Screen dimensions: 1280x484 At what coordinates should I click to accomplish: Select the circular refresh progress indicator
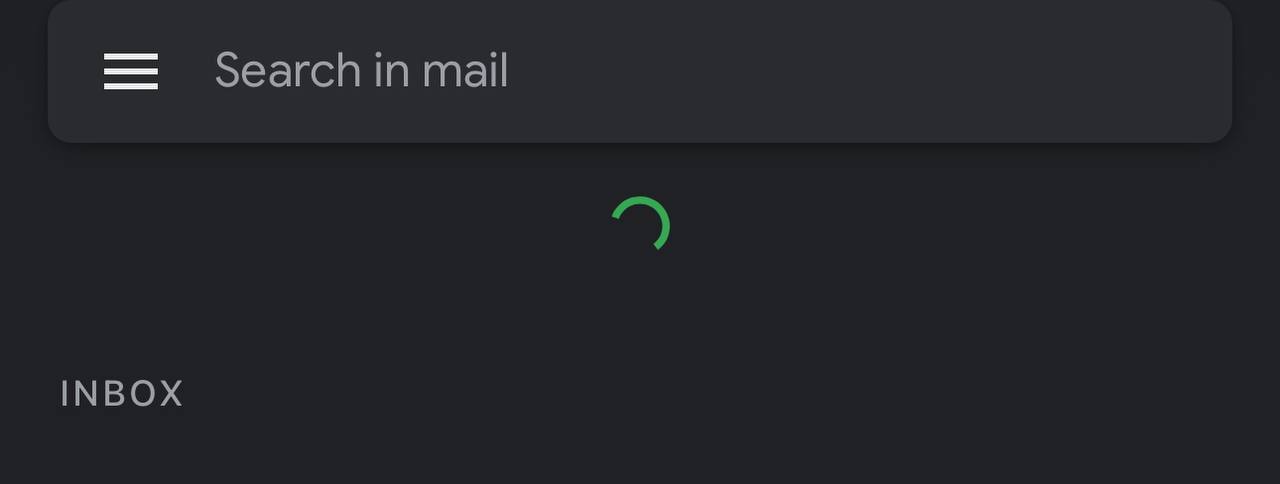(640, 225)
